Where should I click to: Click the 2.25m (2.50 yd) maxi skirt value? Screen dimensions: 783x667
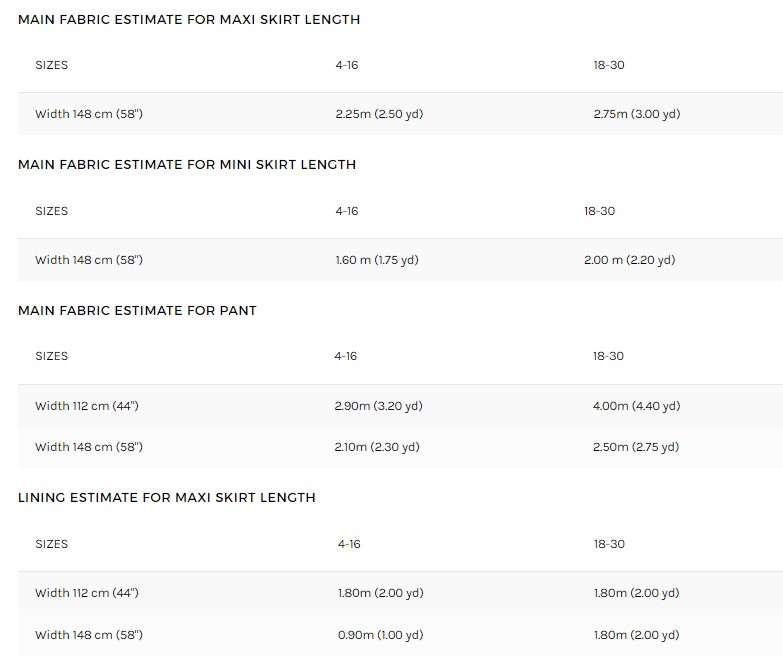coord(379,114)
